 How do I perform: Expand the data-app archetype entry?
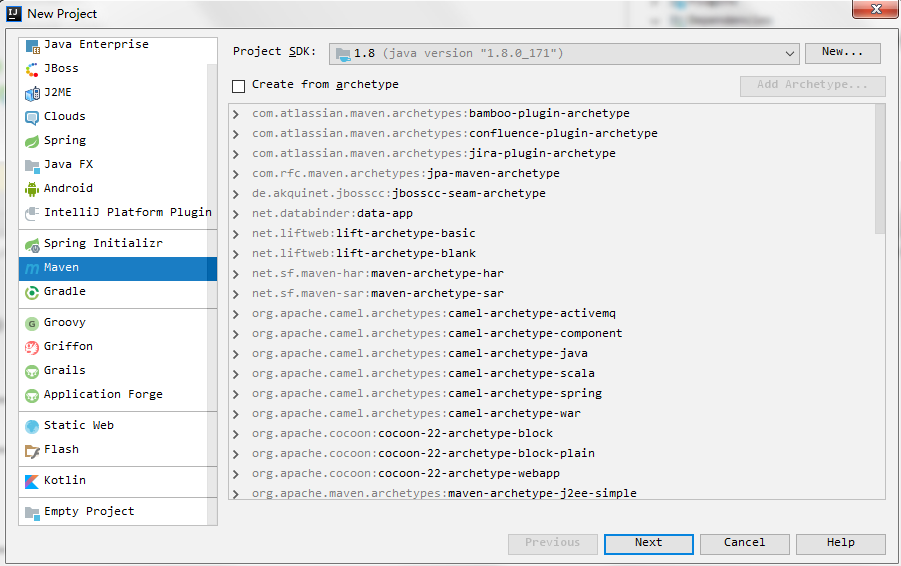236,214
